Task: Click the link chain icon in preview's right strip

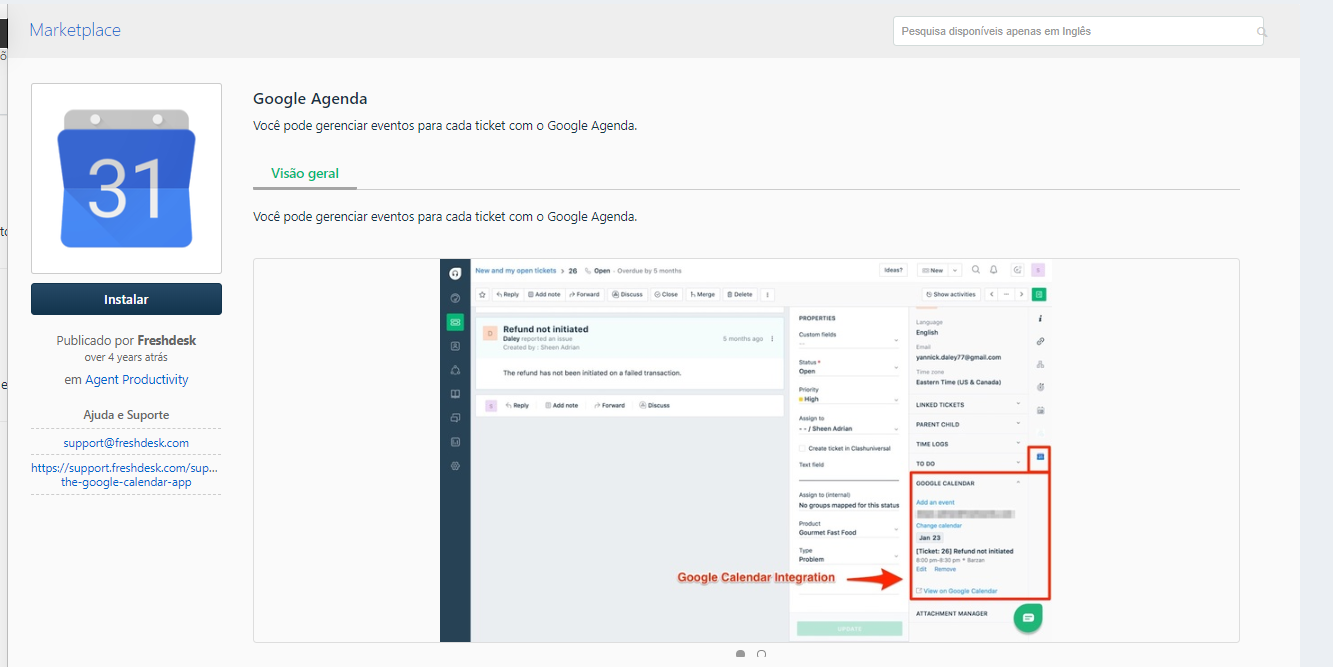Action: 1040,341
